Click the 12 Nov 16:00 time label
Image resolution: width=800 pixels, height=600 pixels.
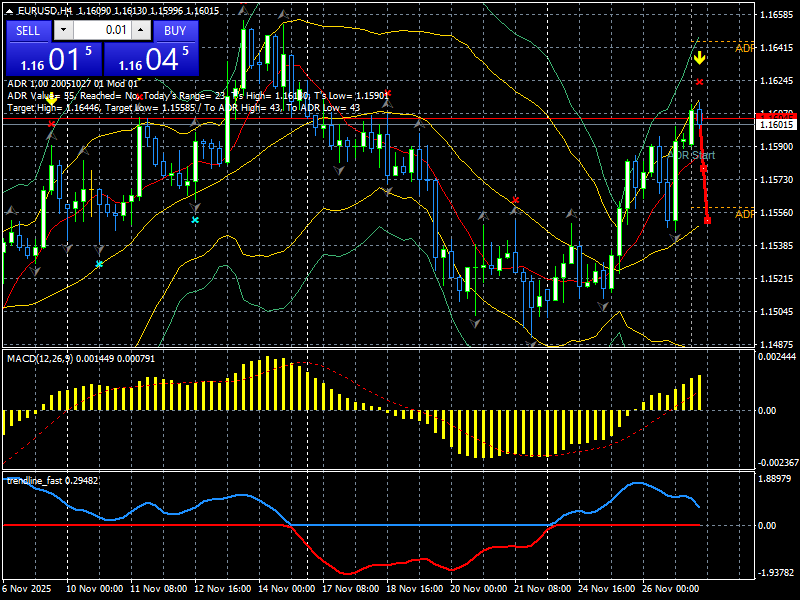[223, 588]
